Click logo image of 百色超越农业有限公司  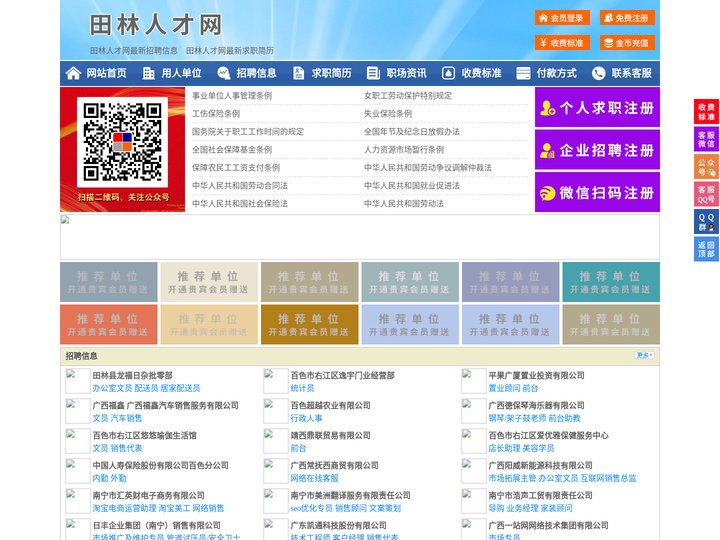pyautogui.click(x=276, y=411)
